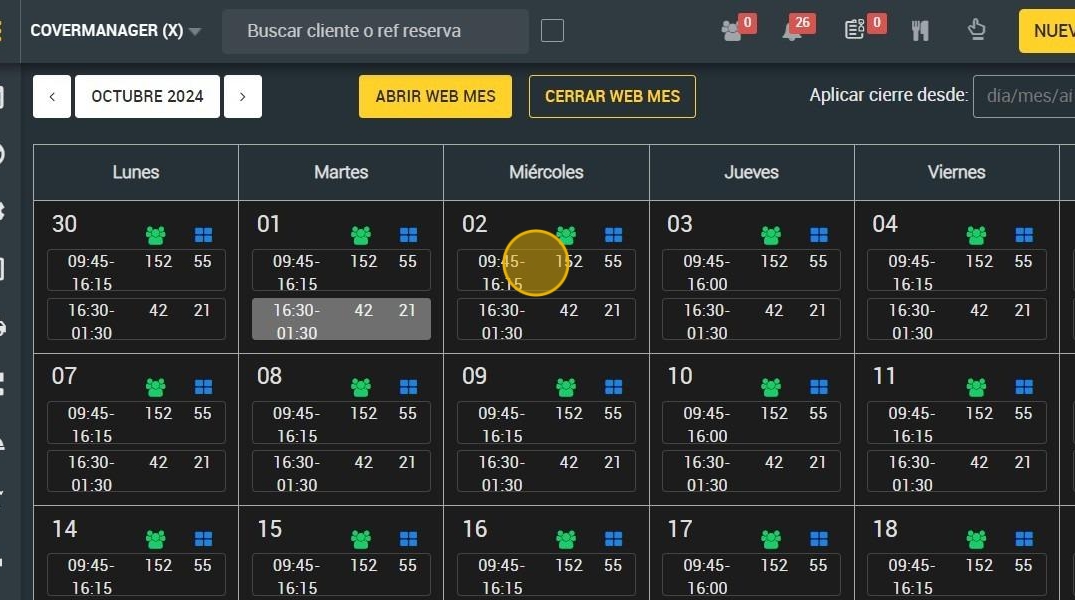Click the Buscar cliente o ref reserva field
This screenshot has width=1075, height=600.
pos(375,31)
